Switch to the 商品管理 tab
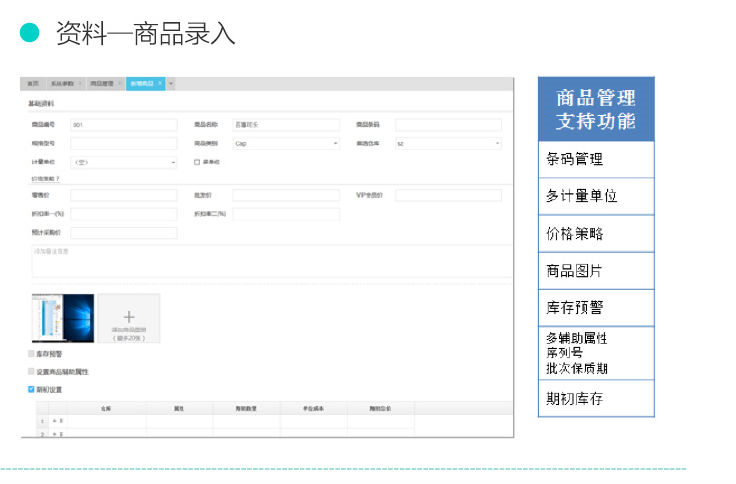This screenshot has height=484, width=736. (102, 83)
